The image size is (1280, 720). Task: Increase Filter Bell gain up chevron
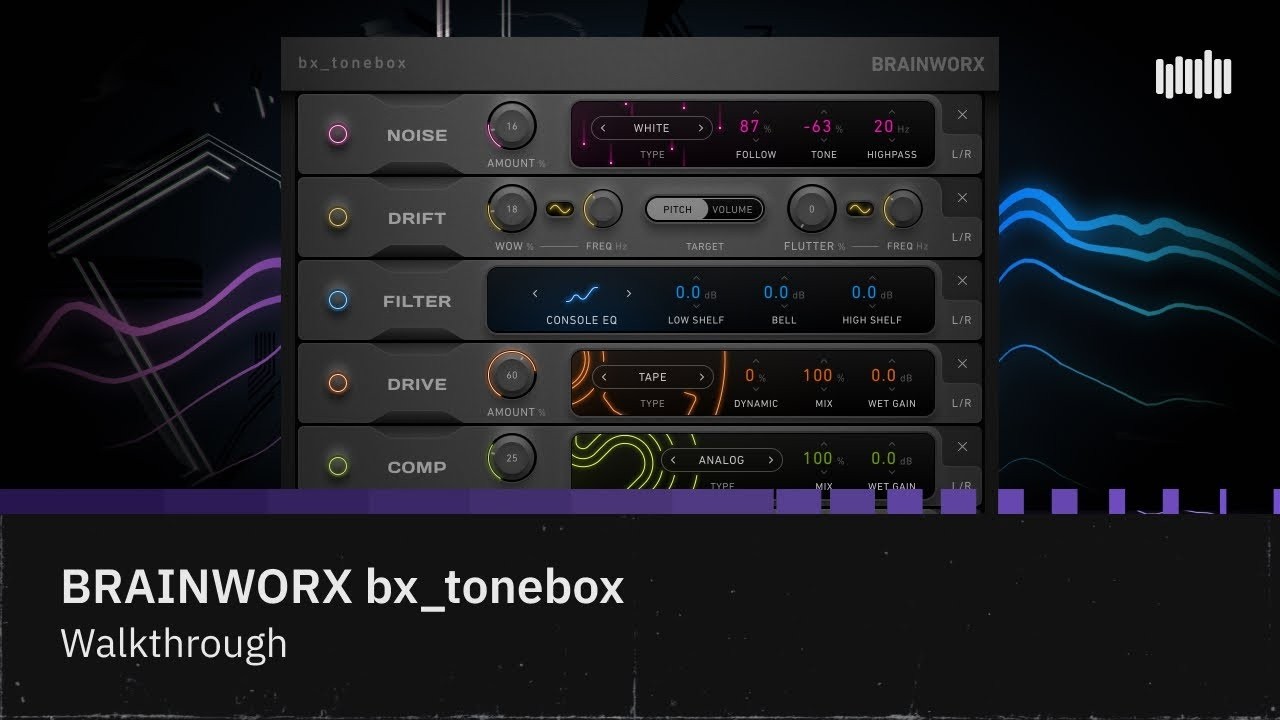[784, 278]
